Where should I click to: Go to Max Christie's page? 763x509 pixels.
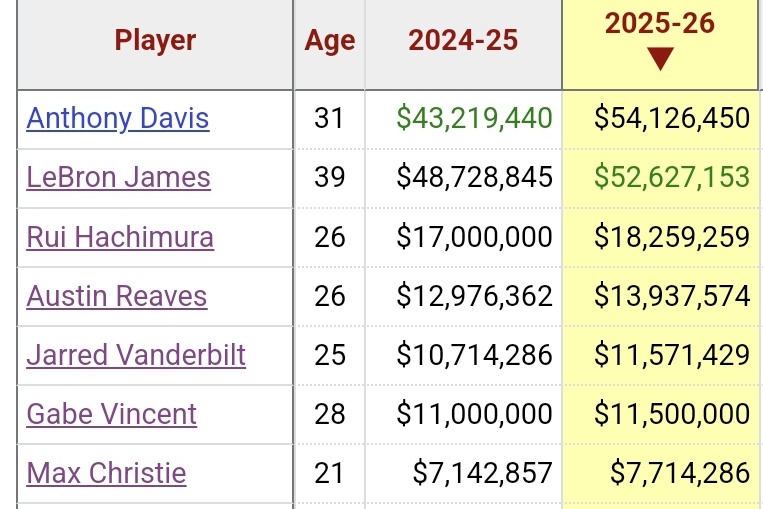[106, 473]
